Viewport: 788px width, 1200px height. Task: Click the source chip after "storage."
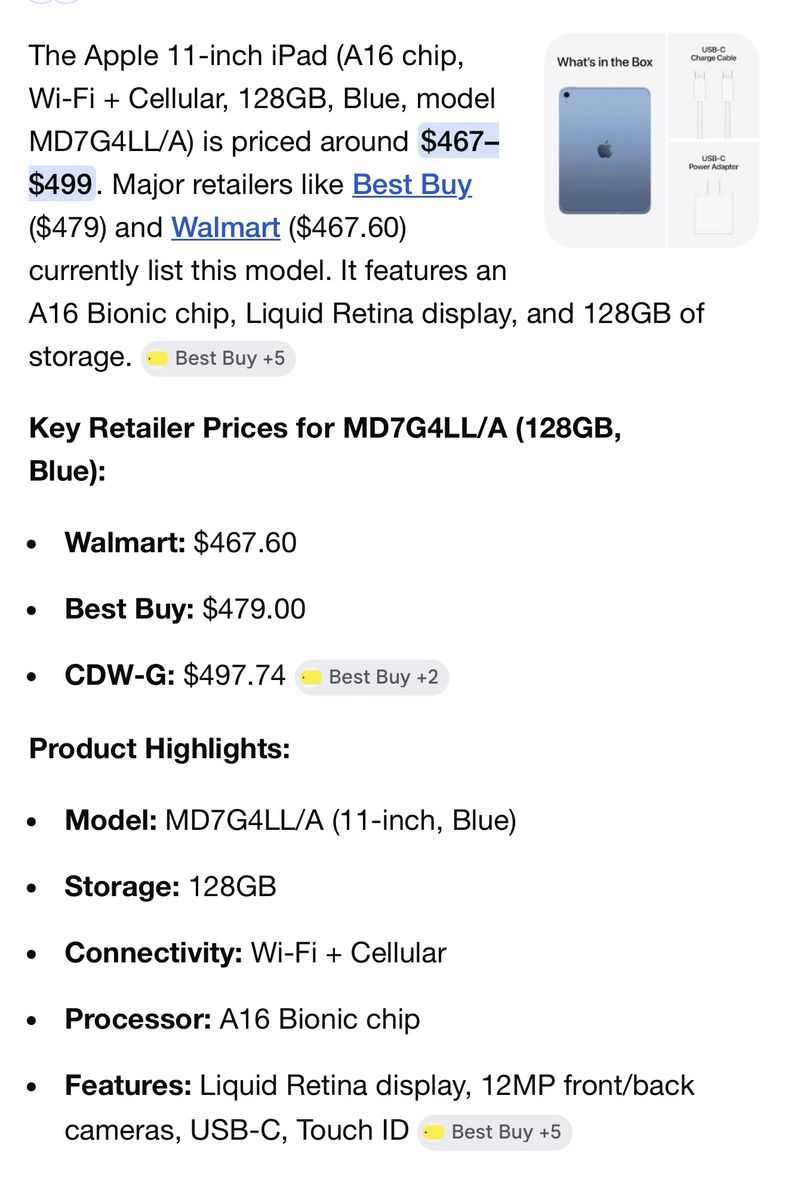(x=218, y=358)
